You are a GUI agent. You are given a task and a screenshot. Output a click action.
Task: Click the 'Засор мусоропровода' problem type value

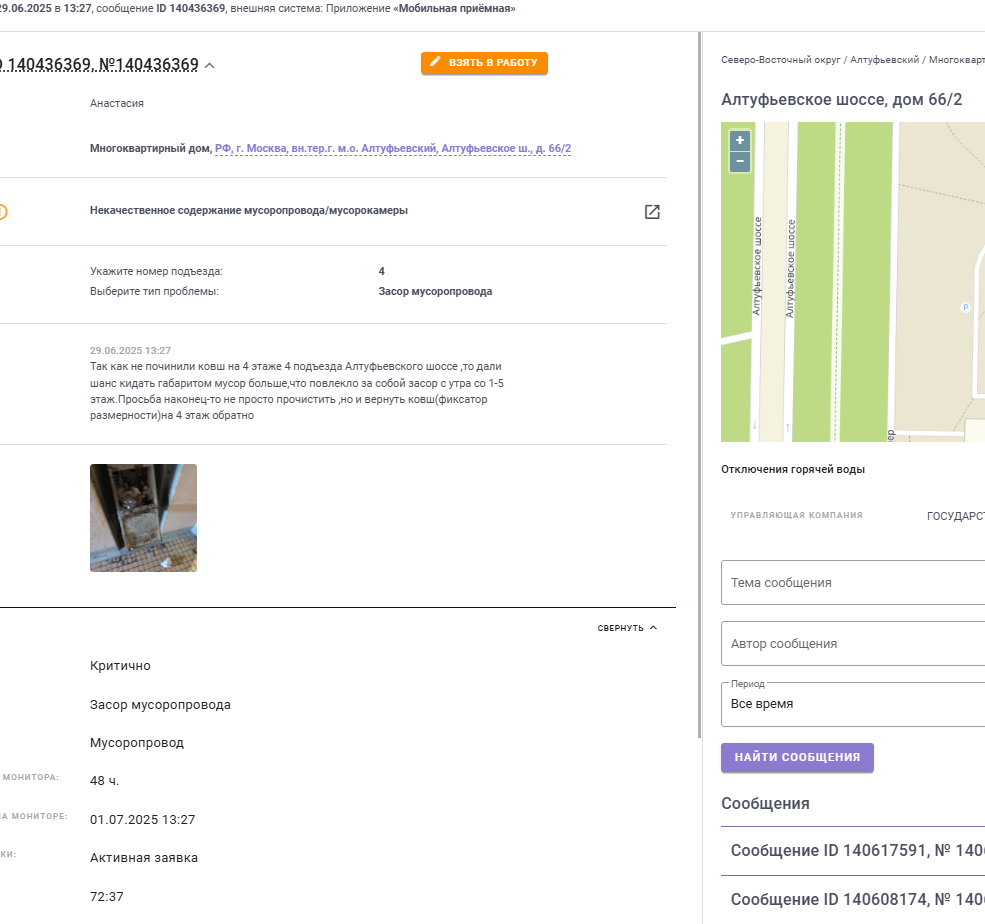(x=435, y=291)
